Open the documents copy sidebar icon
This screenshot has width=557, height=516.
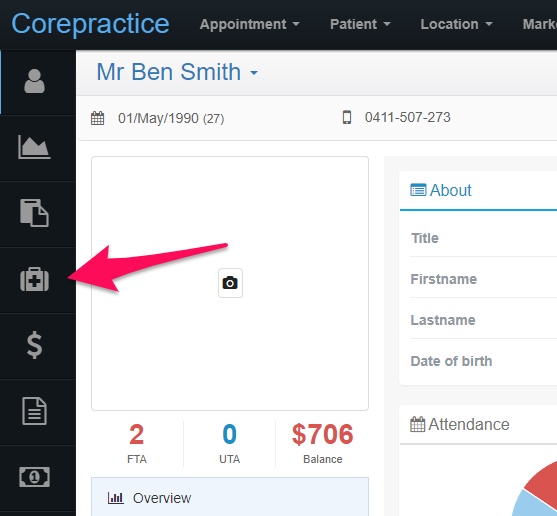(34, 213)
